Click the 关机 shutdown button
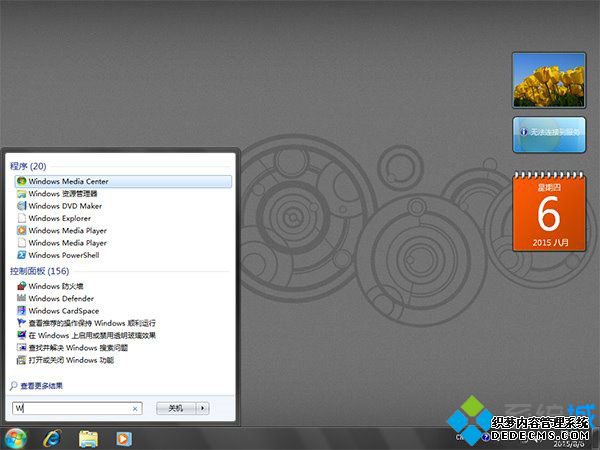 click(x=176, y=408)
